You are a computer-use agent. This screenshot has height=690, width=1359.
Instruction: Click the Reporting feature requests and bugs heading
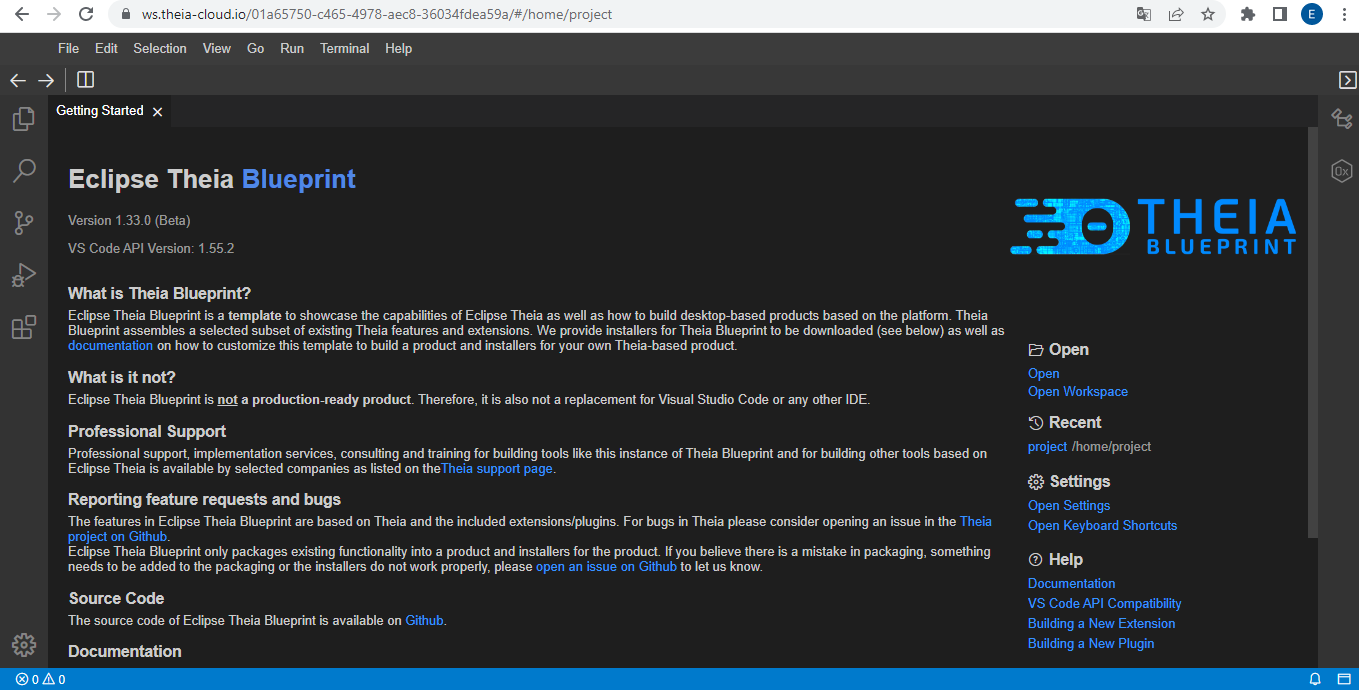click(x=205, y=499)
